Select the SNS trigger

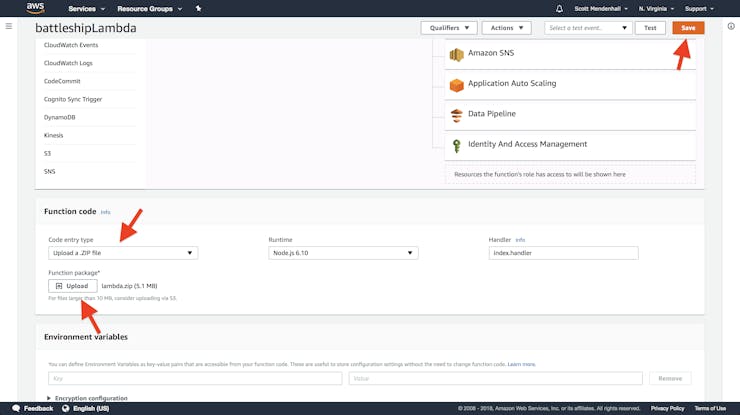coord(50,171)
